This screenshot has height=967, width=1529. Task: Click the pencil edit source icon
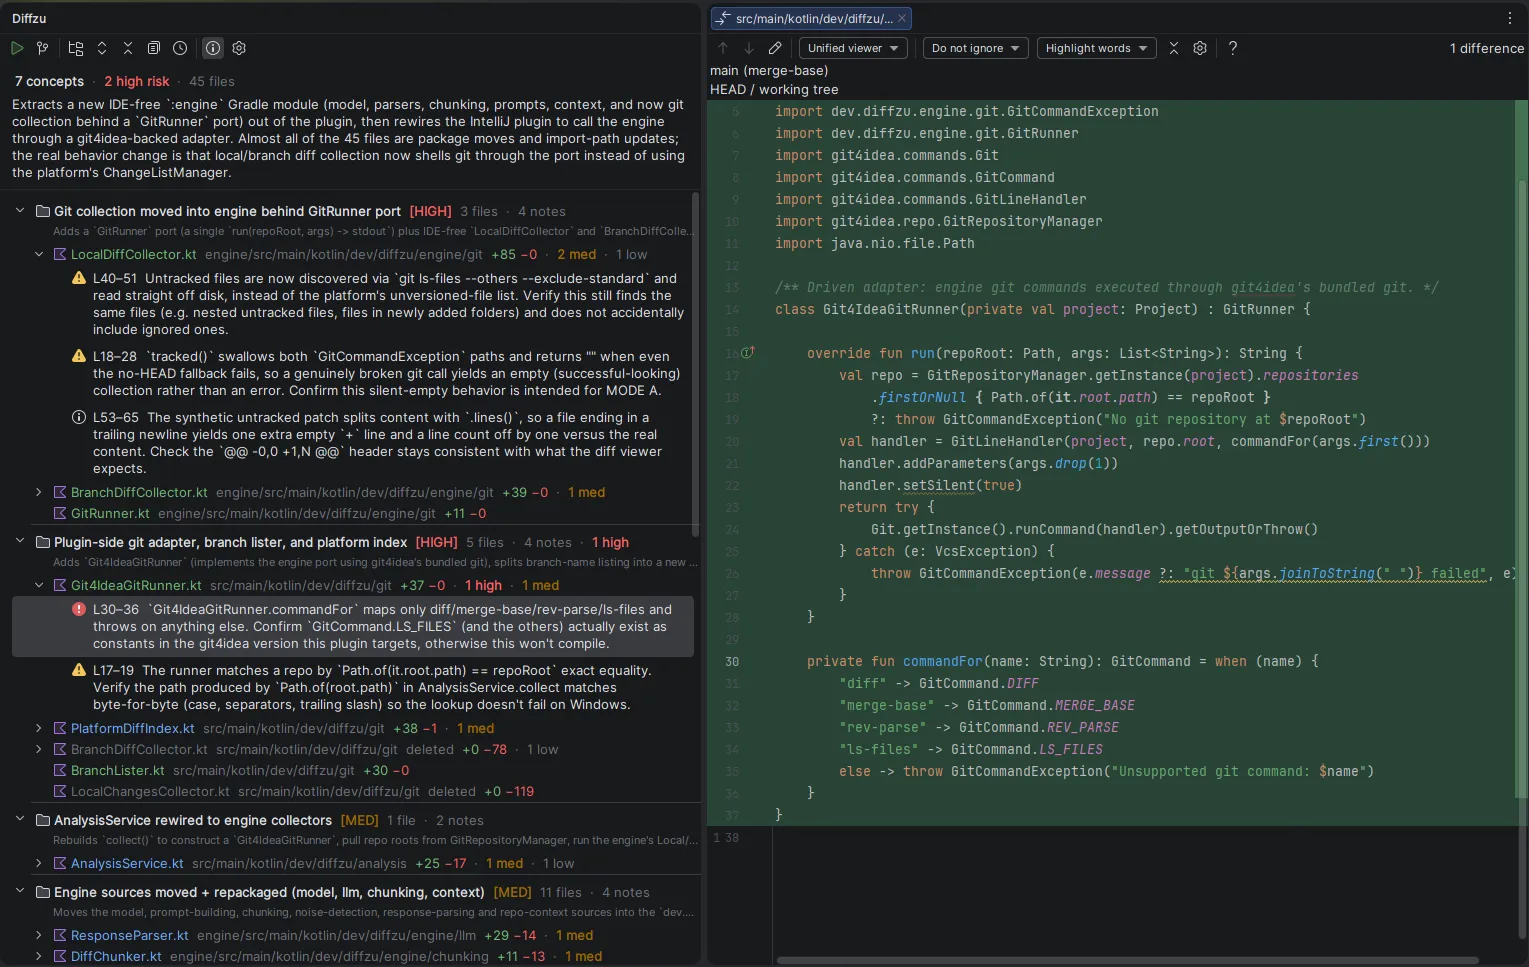775,48
